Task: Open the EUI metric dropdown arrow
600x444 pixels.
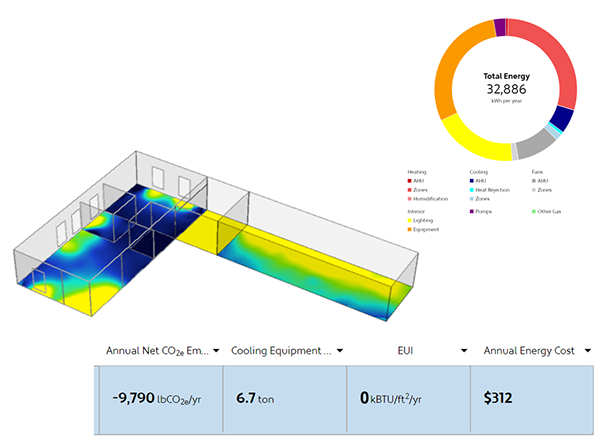Action: (463, 351)
